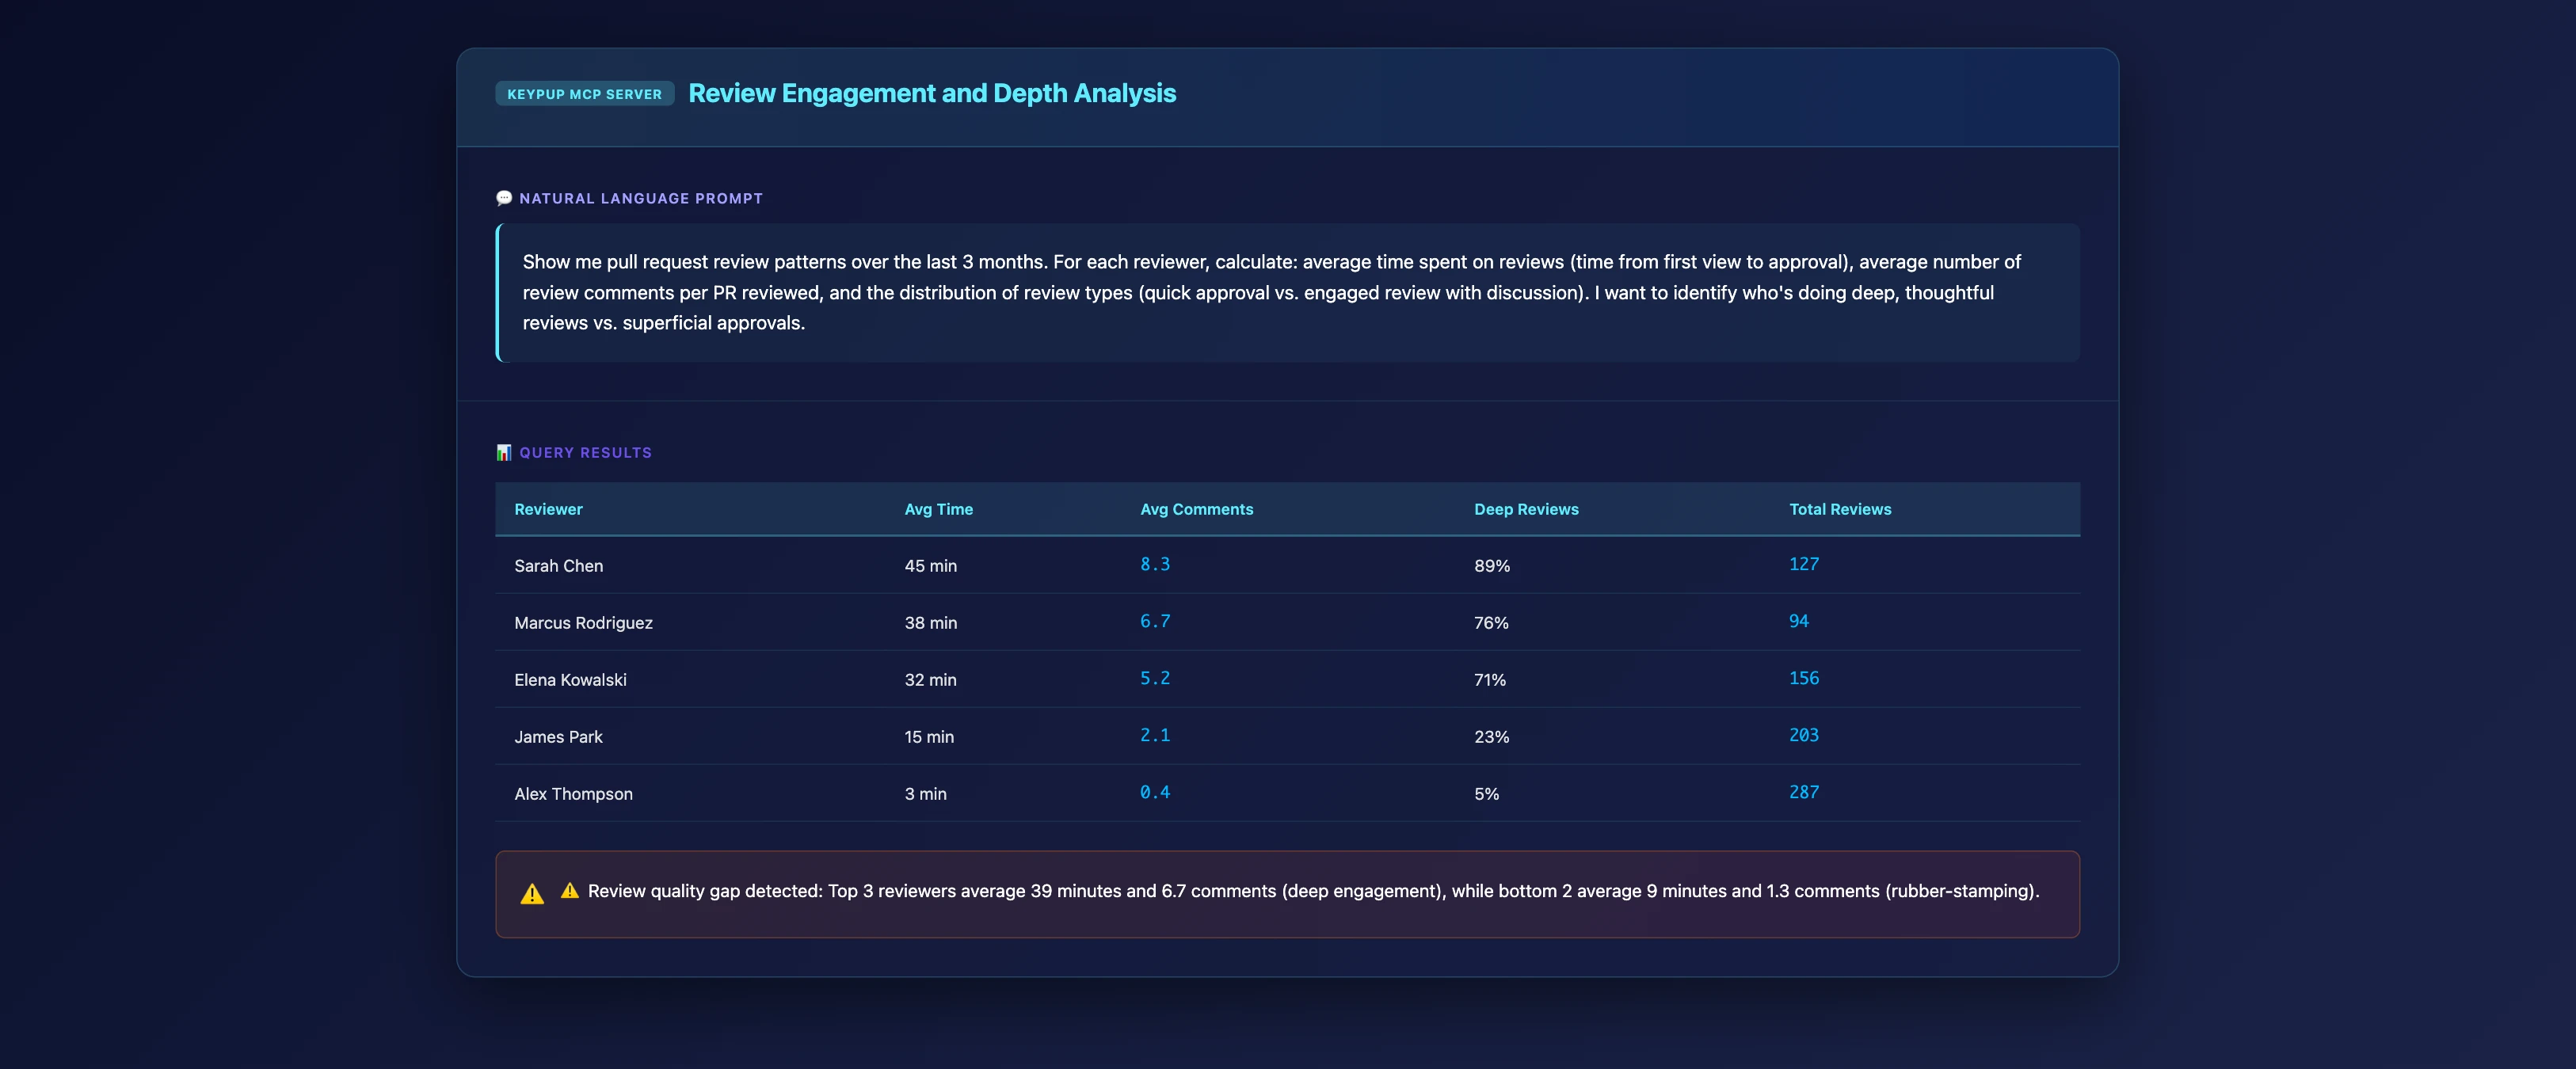The width and height of the screenshot is (2576, 1069).
Task: Sort by the Reviewer column header
Action: coord(548,509)
